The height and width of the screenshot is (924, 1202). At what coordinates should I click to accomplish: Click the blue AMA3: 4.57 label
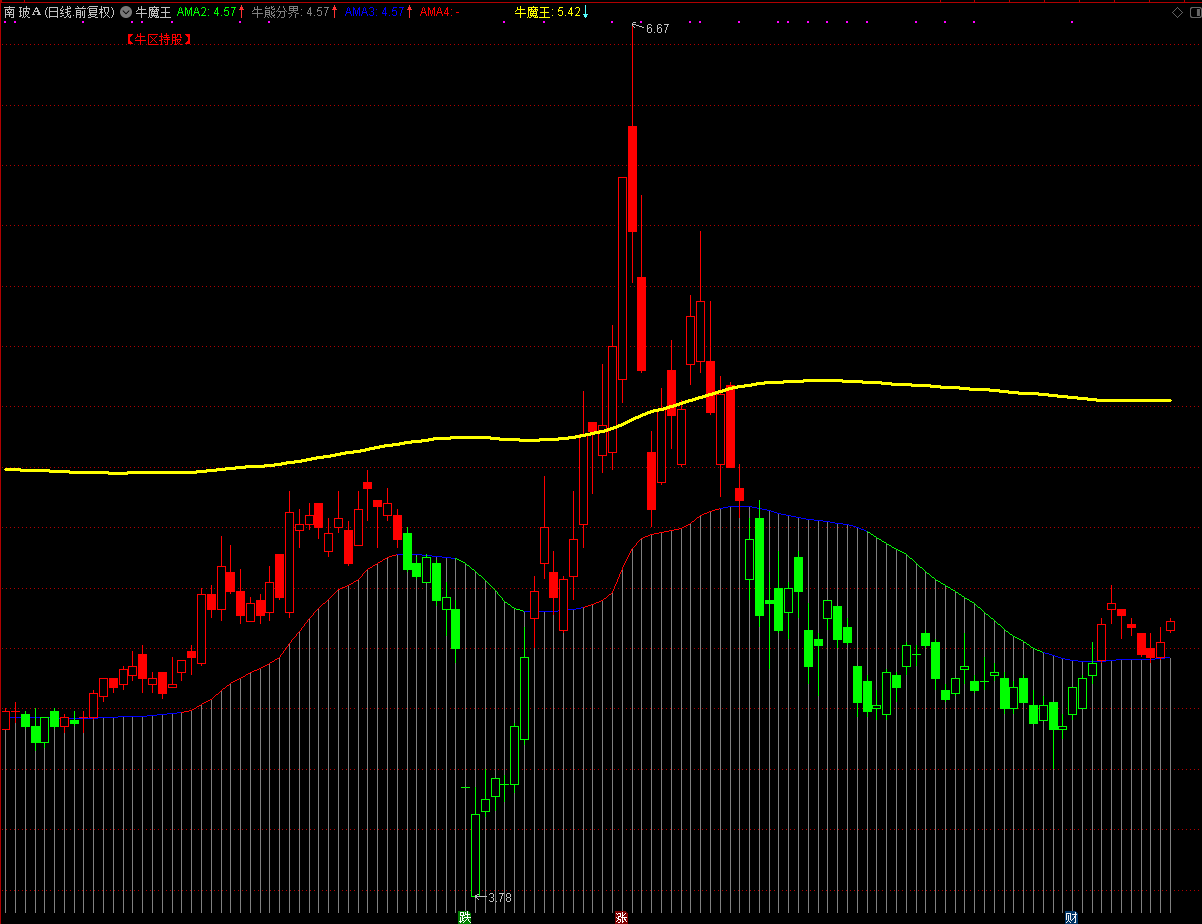pos(374,12)
